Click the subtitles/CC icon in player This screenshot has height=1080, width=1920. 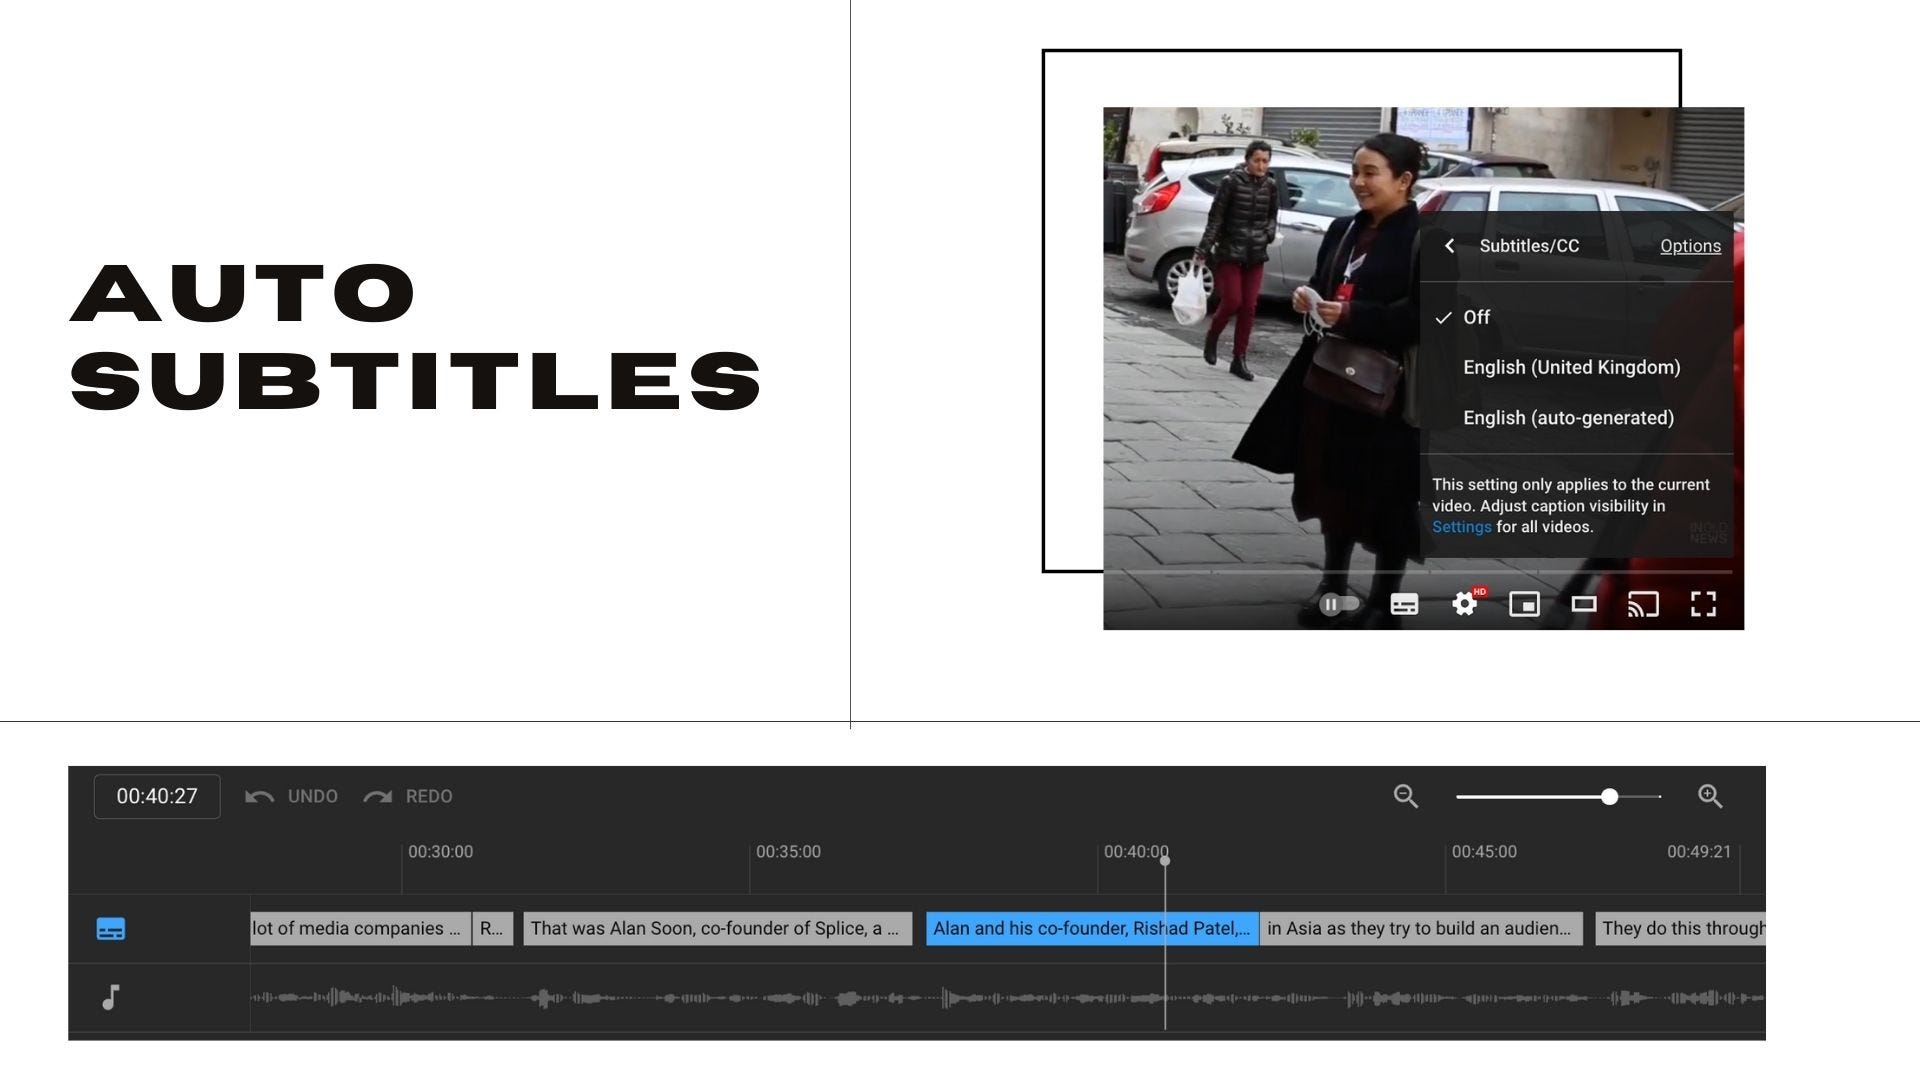coord(1404,604)
